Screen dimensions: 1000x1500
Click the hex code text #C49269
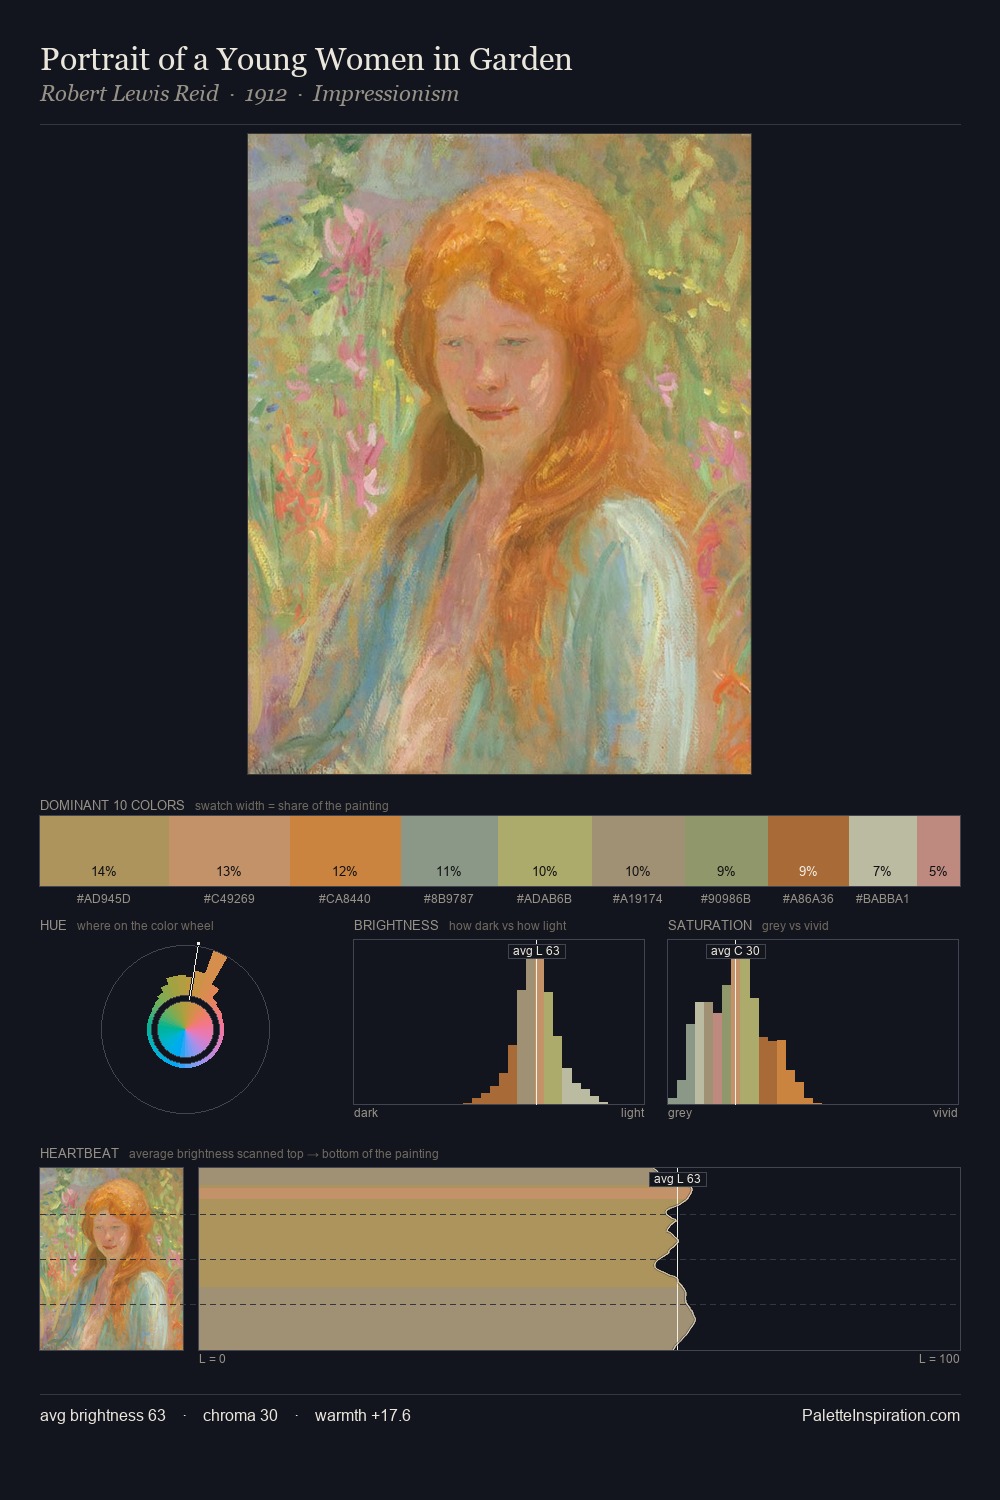tap(229, 899)
